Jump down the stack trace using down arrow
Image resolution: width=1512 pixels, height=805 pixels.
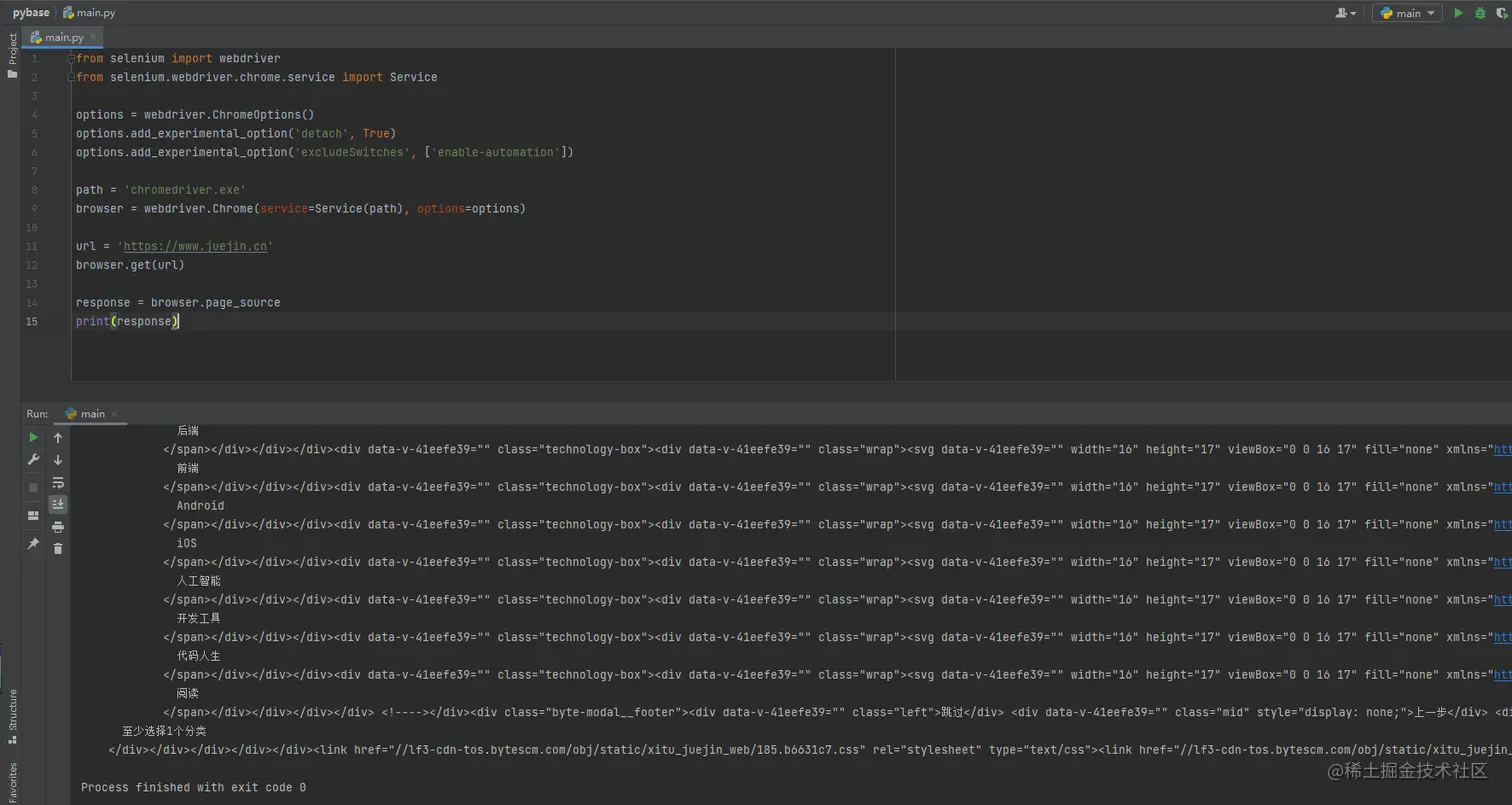[58, 460]
